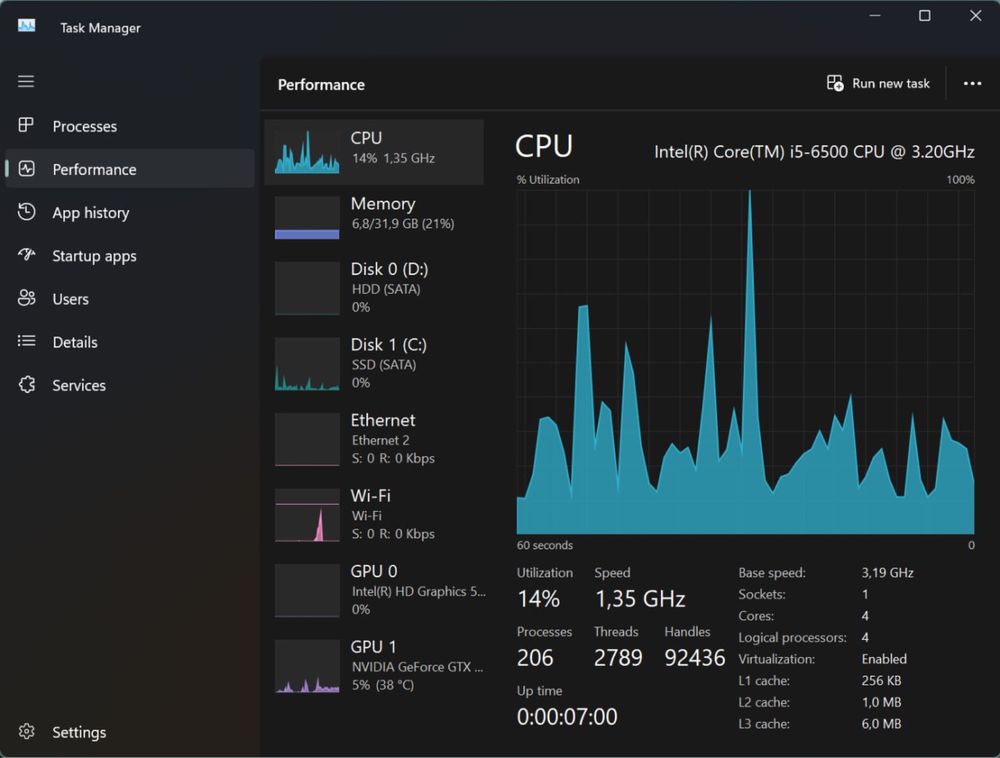Click the 1,35 GHz speed value under Speed
Screen dimensions: 1000x758
tap(640, 599)
